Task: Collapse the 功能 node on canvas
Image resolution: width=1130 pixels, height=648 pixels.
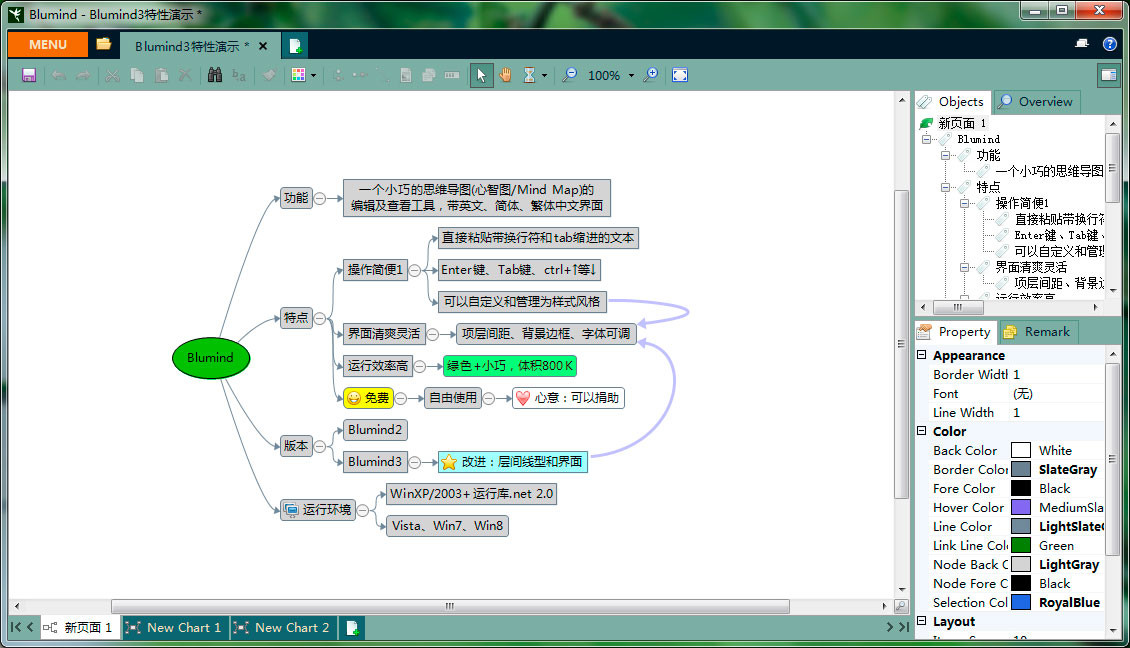Action: [320, 198]
